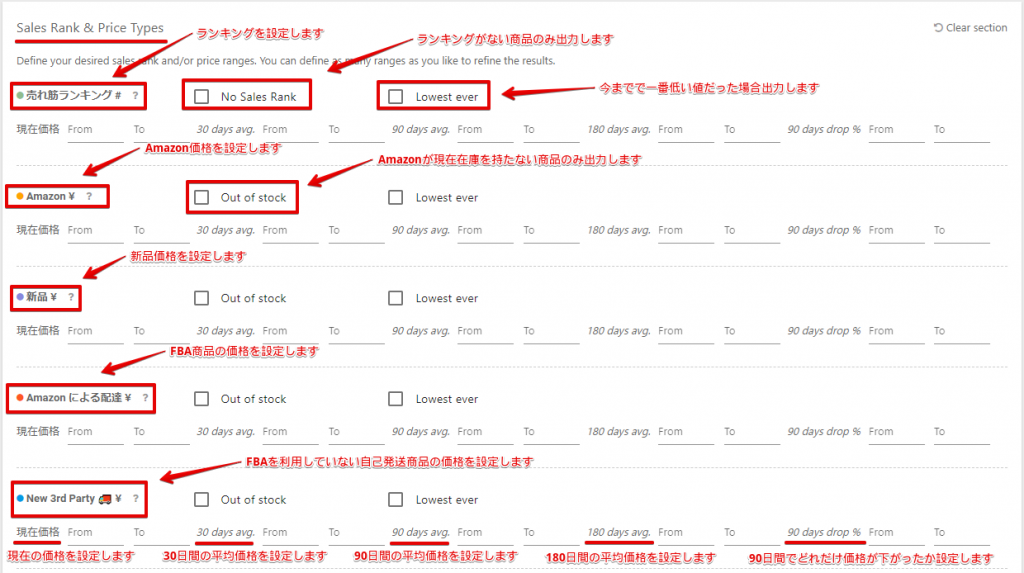The height and width of the screenshot is (573, 1024).
Task: Click the 現在価格 From field under 売れ筋ランキング
Action: (x=94, y=130)
